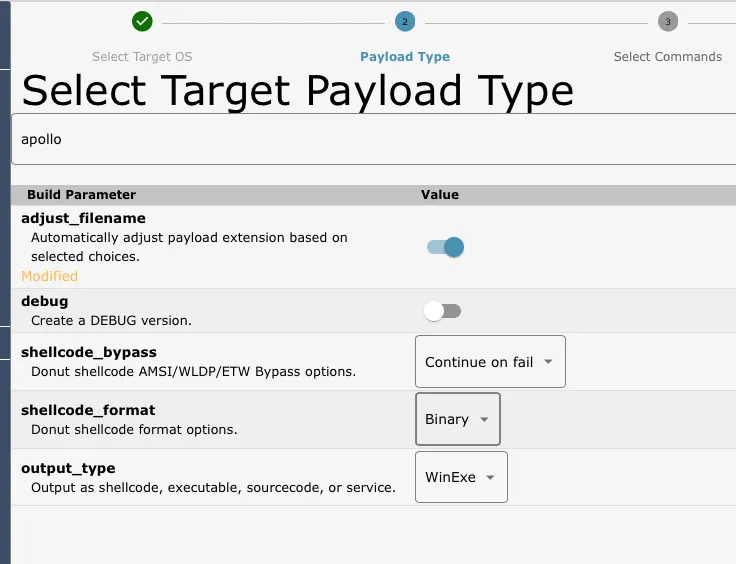Screen dimensions: 736x564
Task: Click the green checkmark step one icon
Action: tap(142, 21)
